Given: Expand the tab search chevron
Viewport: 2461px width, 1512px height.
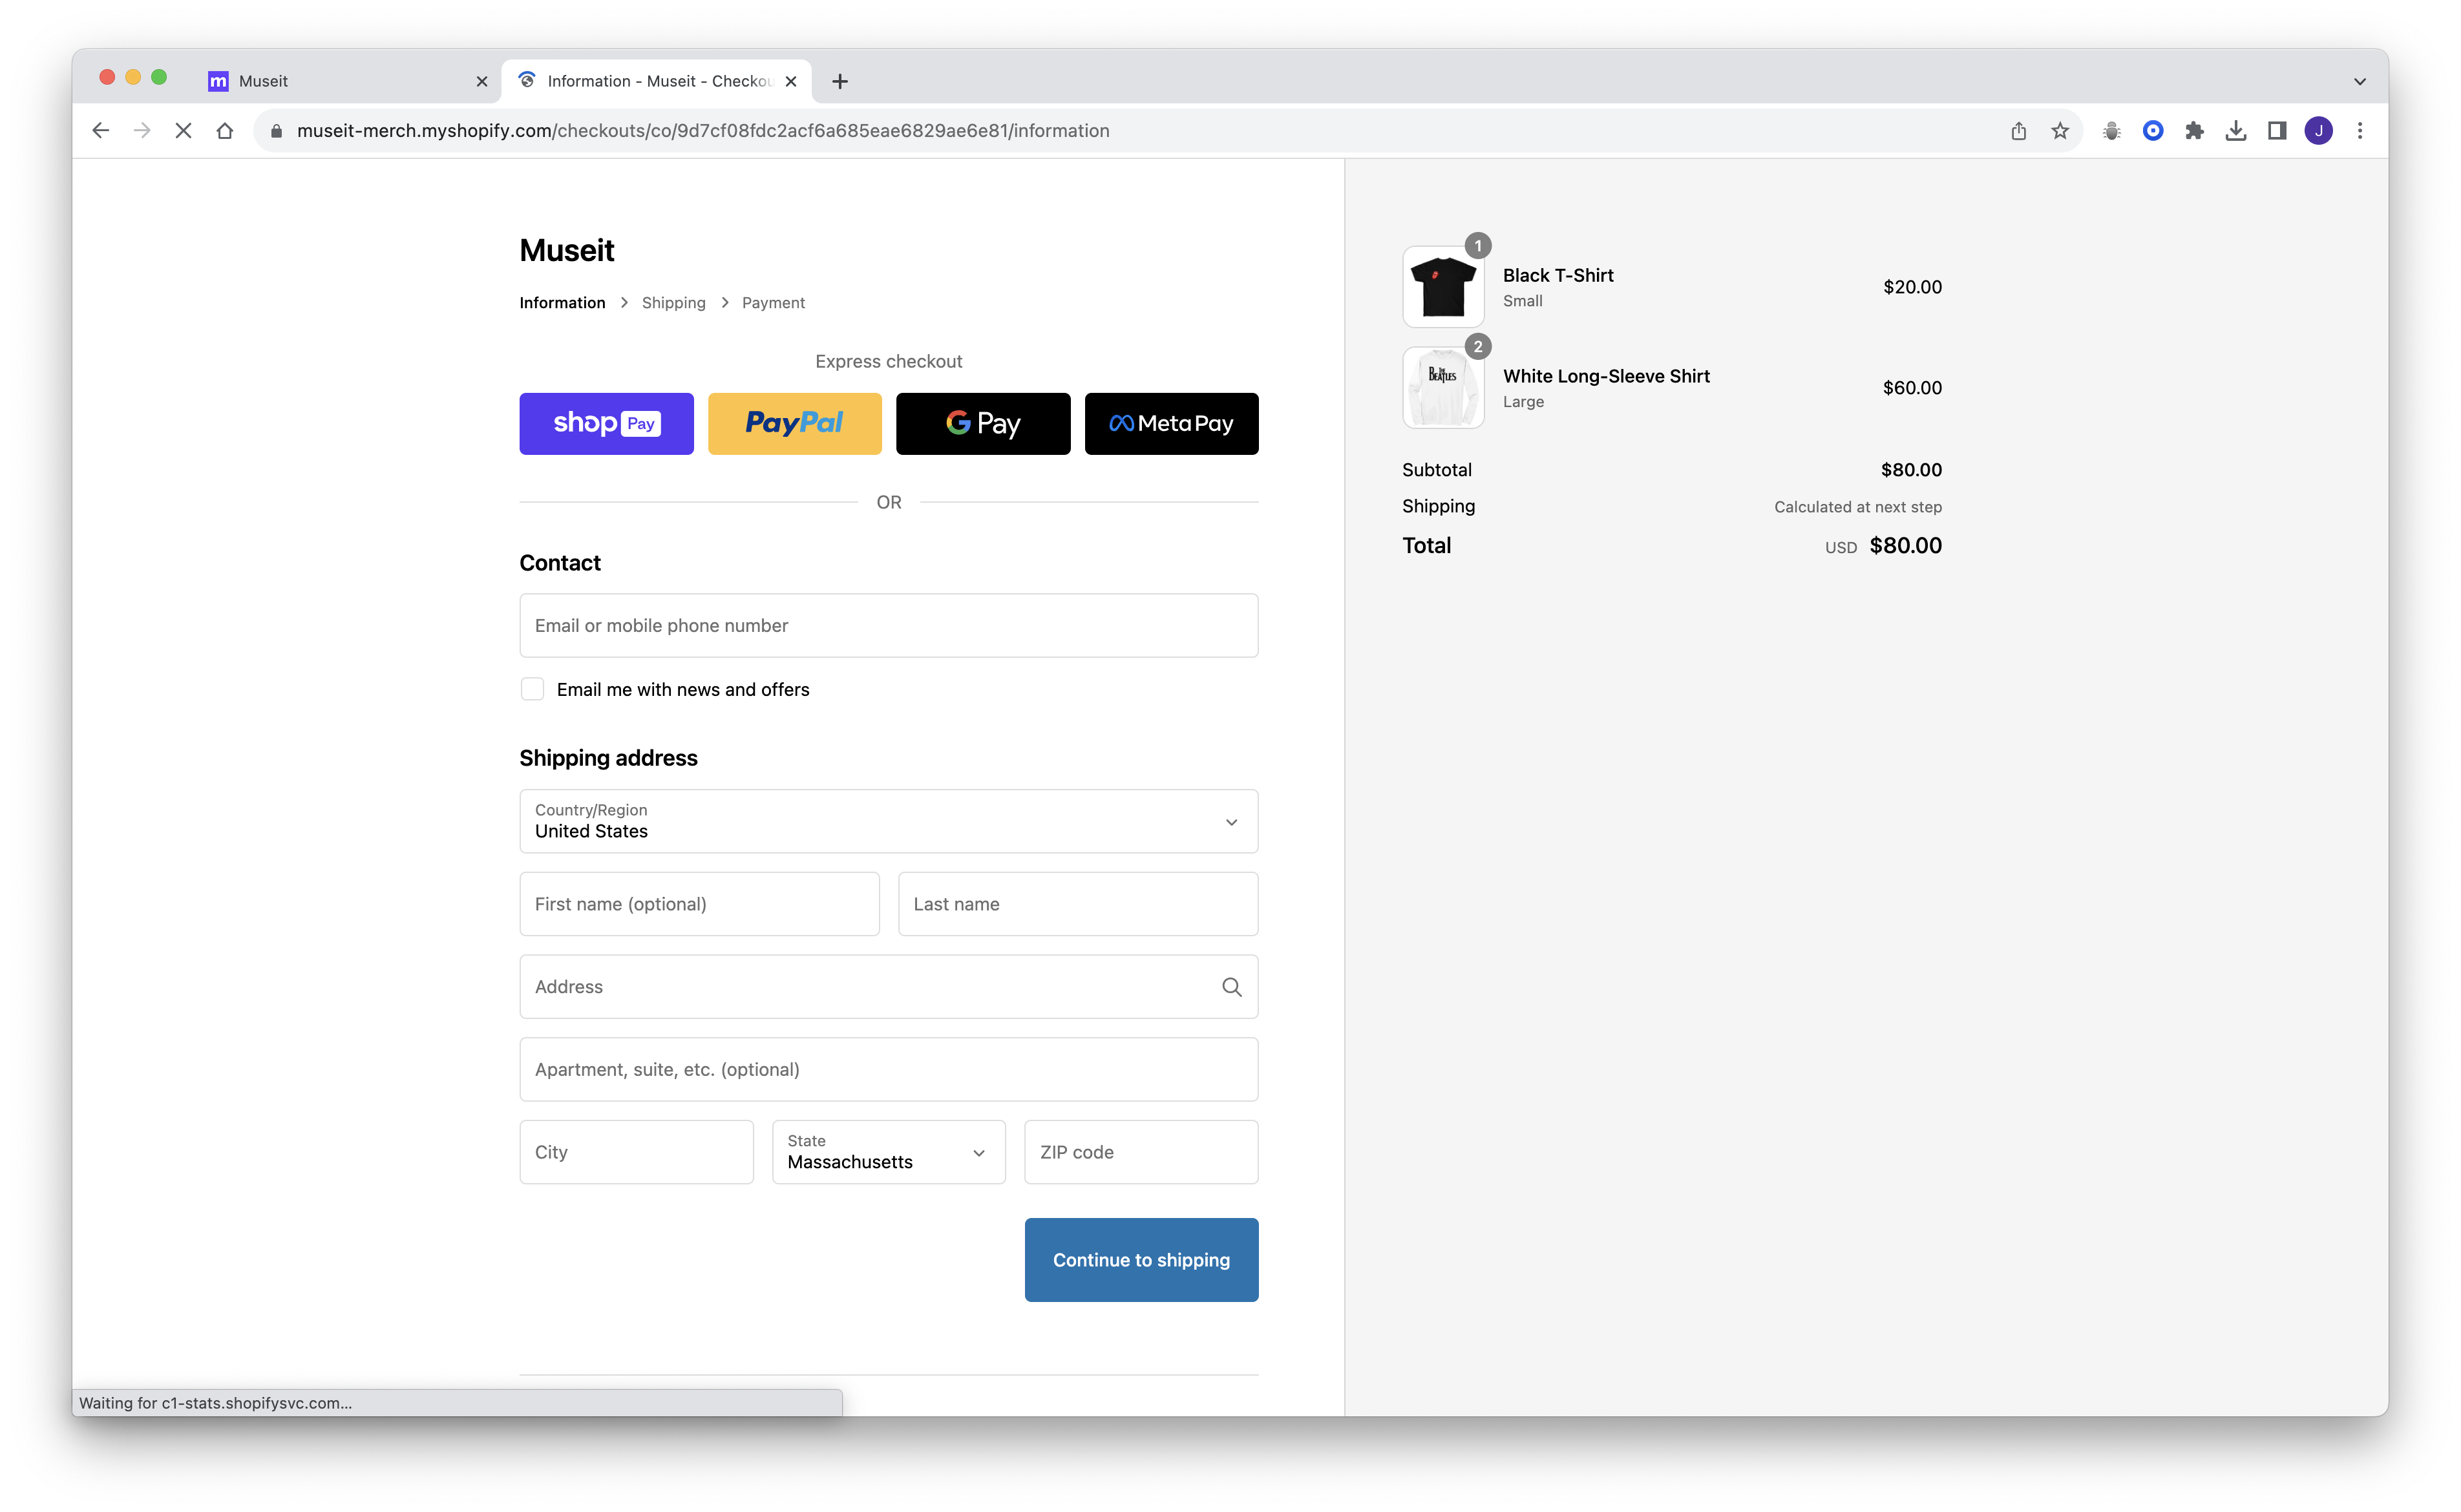Looking at the screenshot, I should coord(2359,82).
